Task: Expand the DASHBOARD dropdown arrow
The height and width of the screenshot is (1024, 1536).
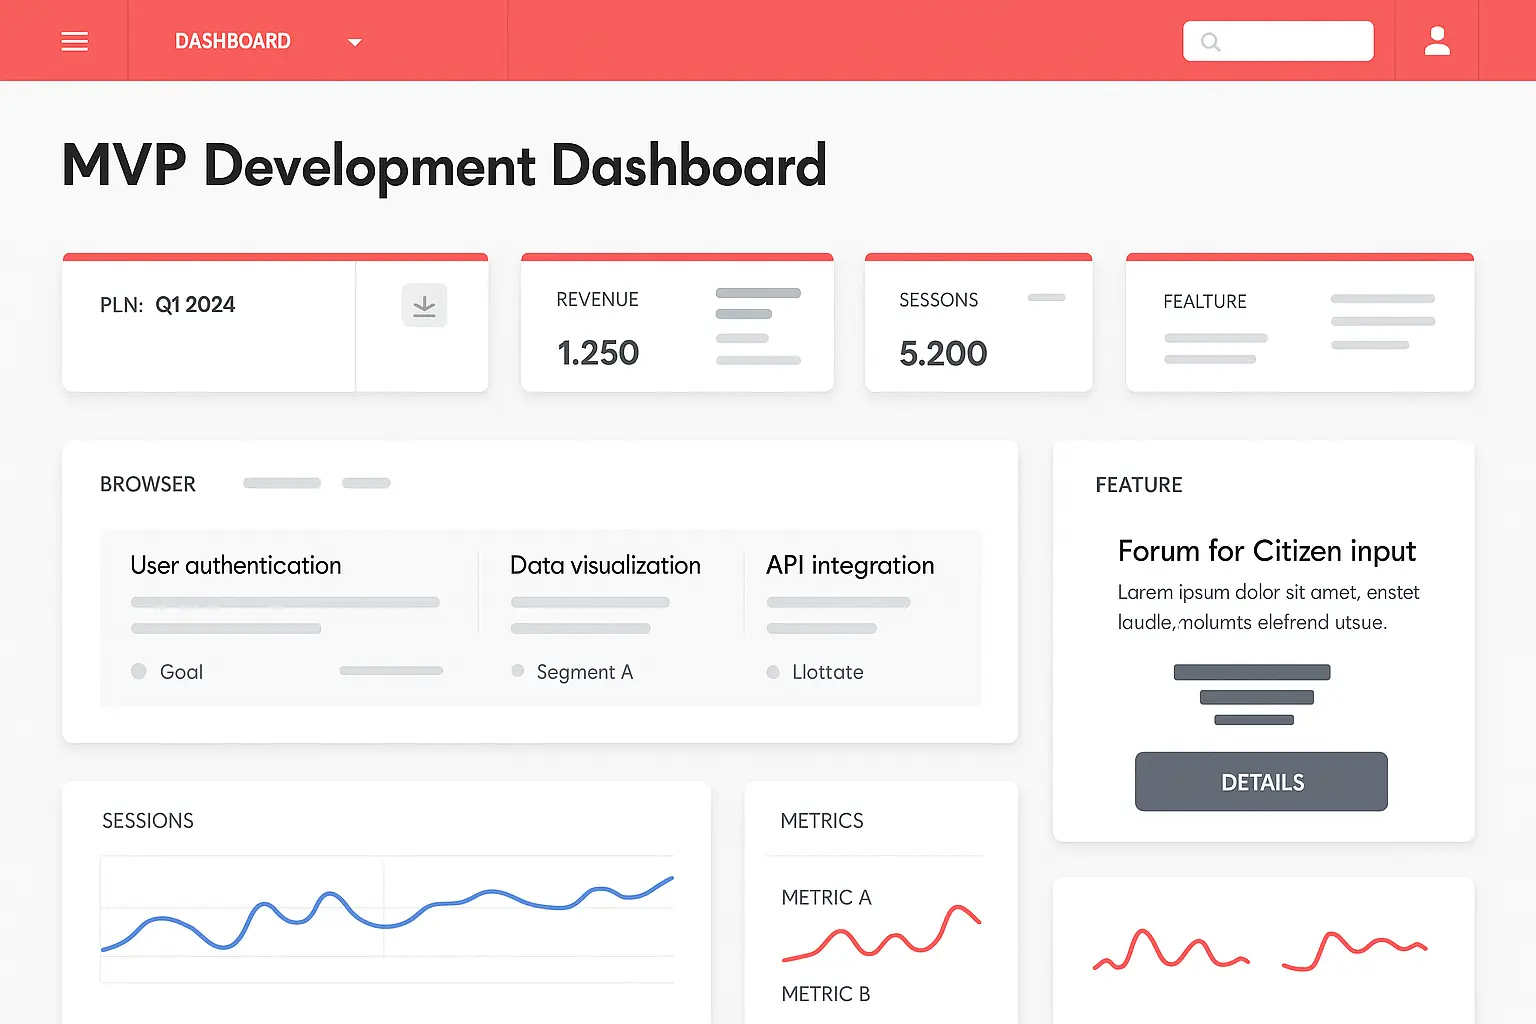Action: click(x=354, y=42)
